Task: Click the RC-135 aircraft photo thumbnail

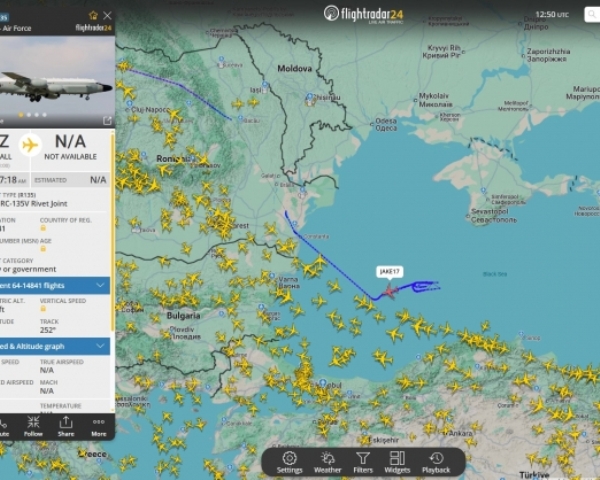Action: (57, 82)
